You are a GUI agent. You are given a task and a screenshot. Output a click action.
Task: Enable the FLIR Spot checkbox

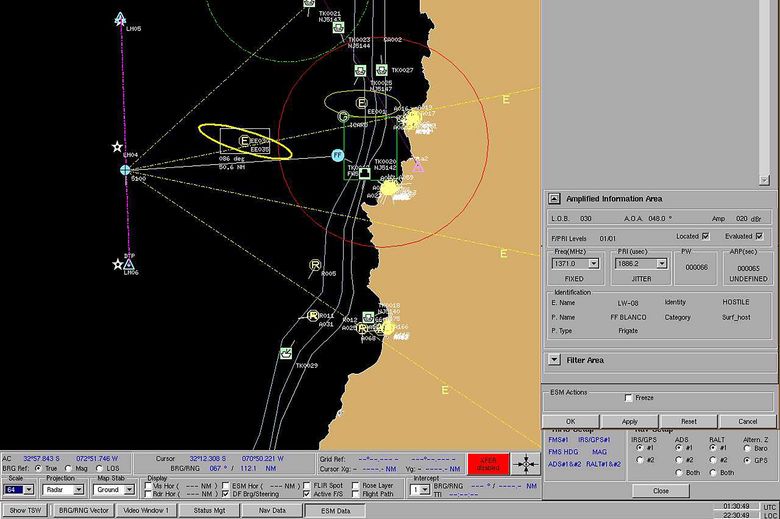(306, 485)
